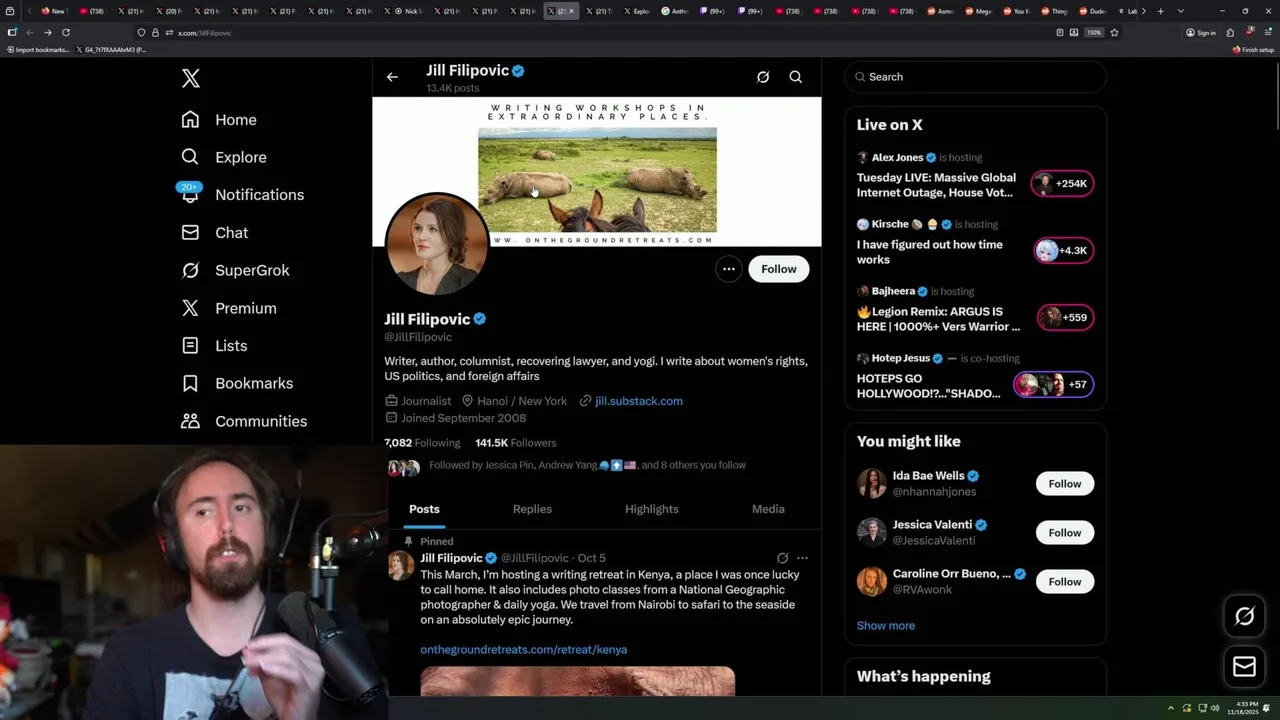
Task: Click Finish setup in bookmarks bar
Action: pos(1253,49)
